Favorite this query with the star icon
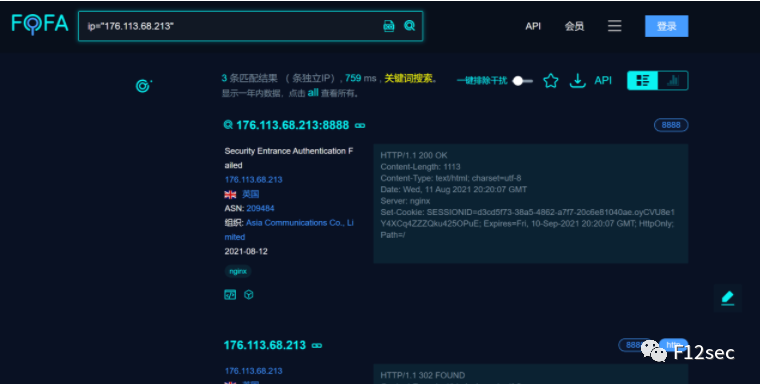Image resolution: width=760 pixels, height=384 pixels. coord(551,80)
